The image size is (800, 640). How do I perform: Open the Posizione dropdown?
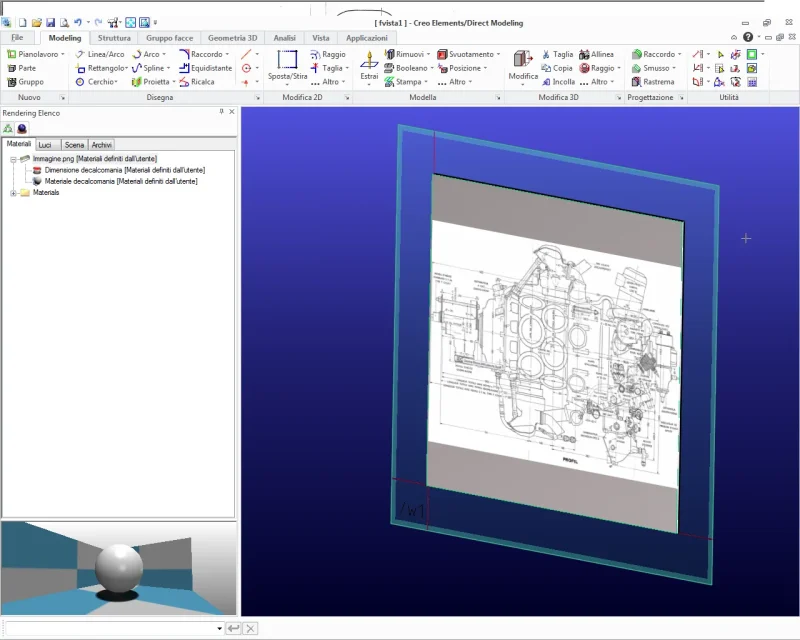pos(485,68)
